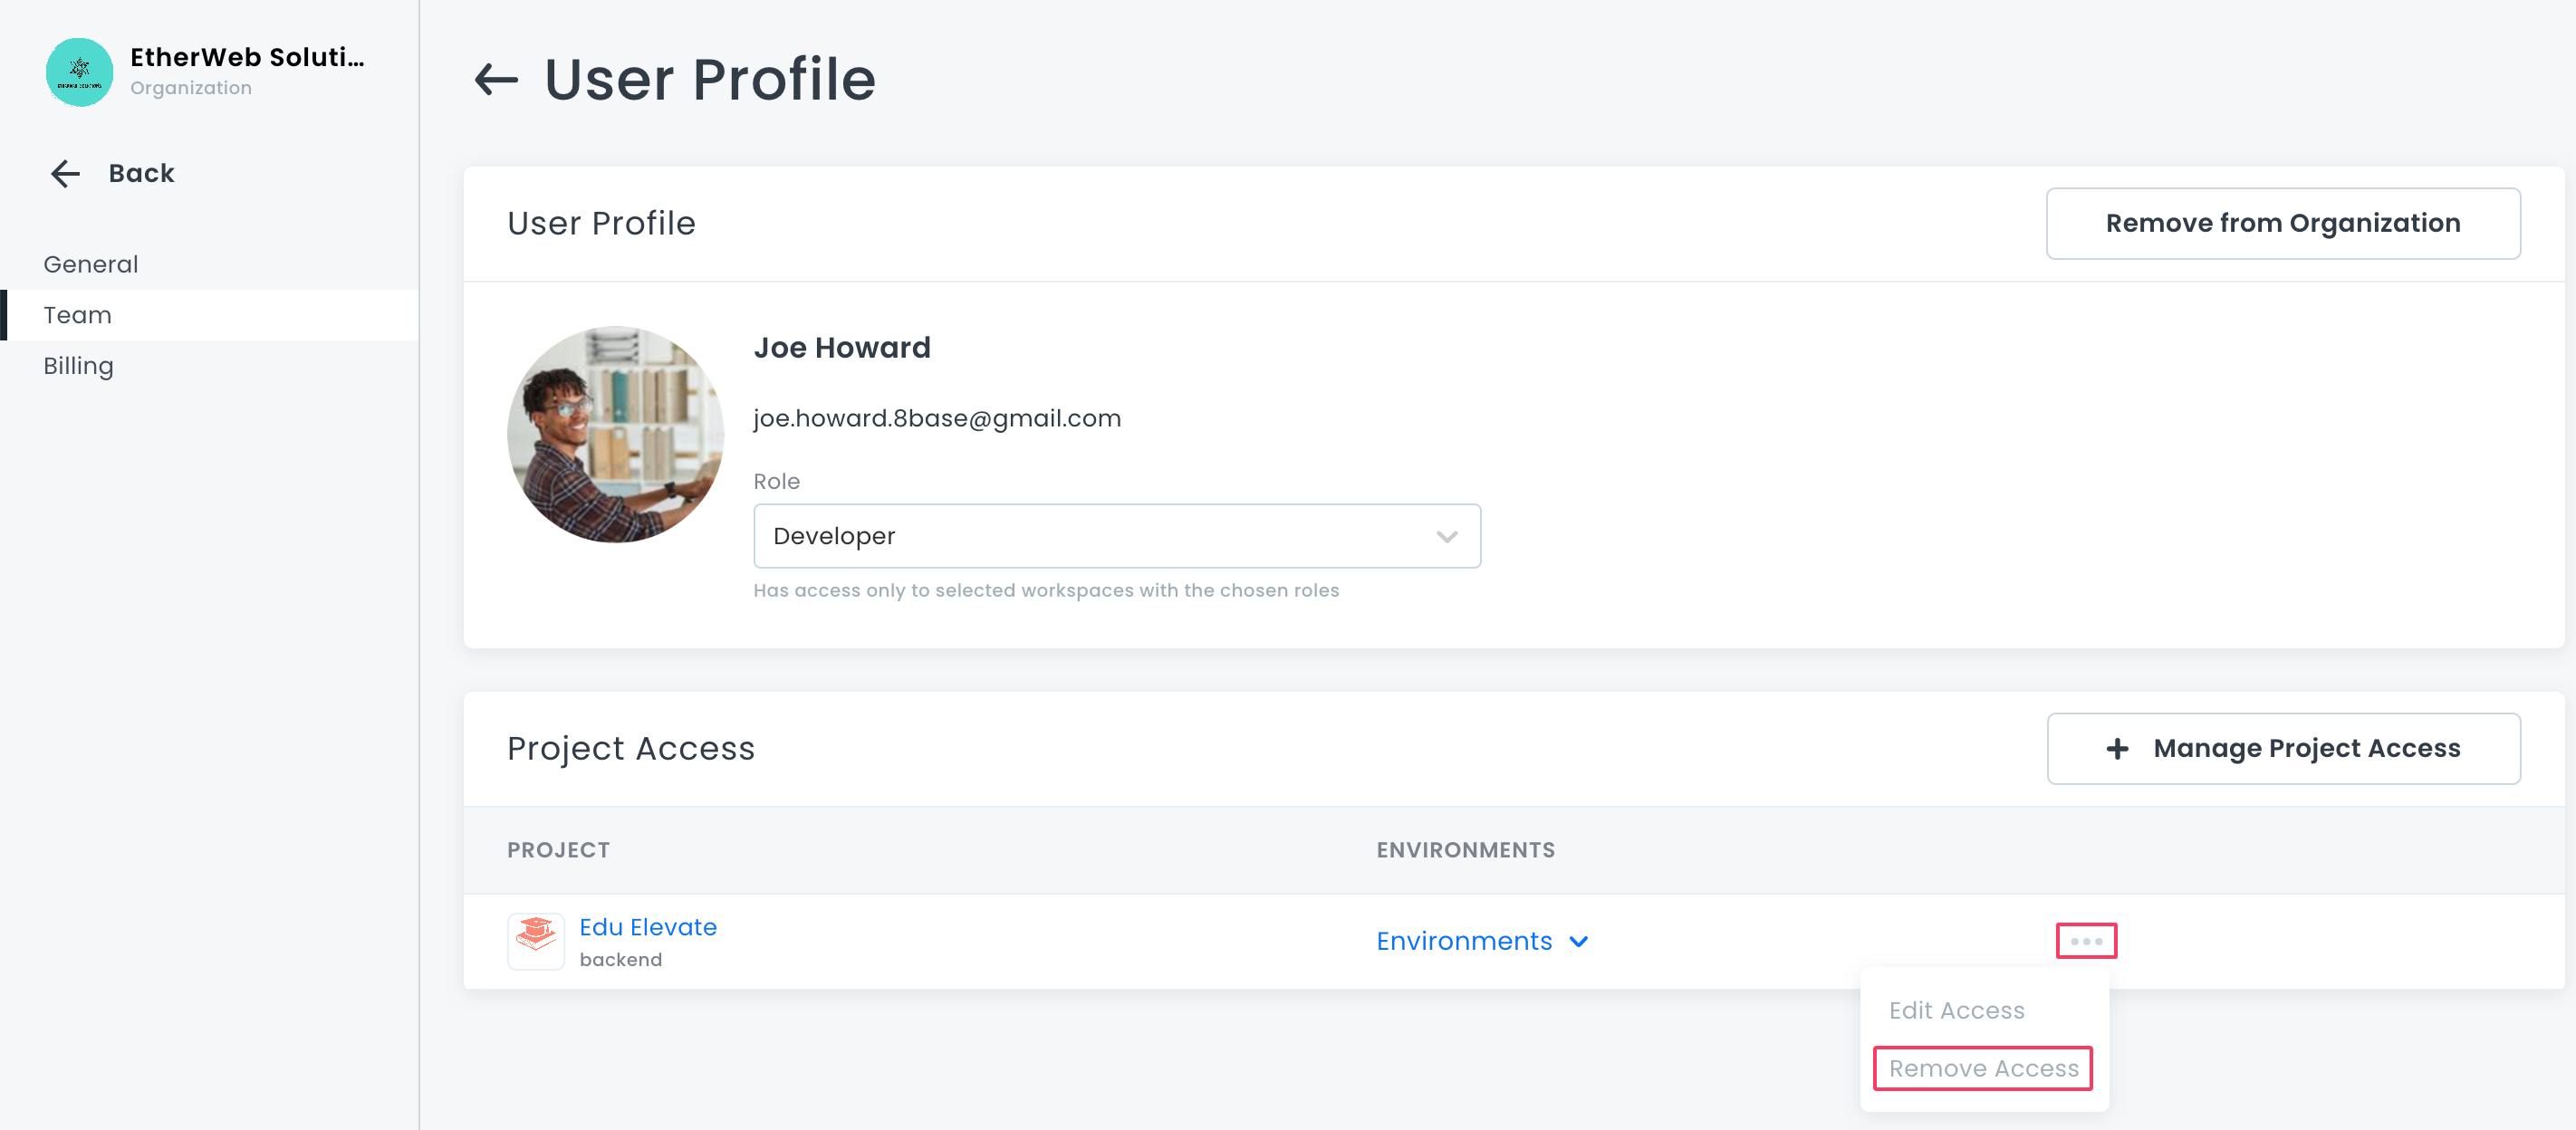Open the three-dots menu for Edu Elevate
2576x1130 pixels.
pos(2086,940)
